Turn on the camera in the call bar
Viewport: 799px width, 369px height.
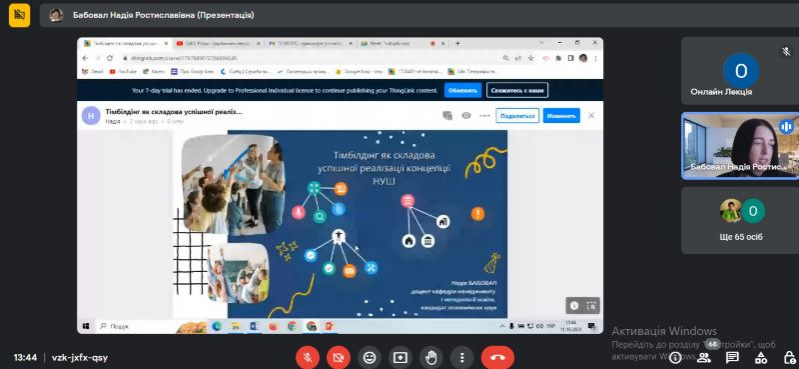click(x=338, y=357)
